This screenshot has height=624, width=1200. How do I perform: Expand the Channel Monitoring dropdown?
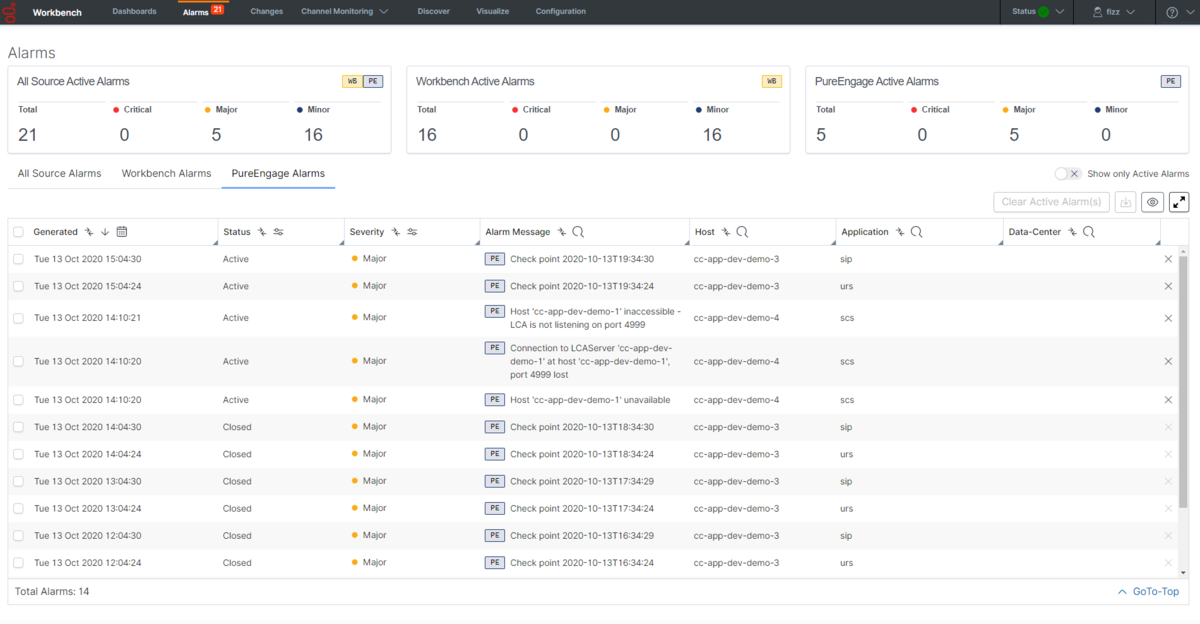(344, 12)
